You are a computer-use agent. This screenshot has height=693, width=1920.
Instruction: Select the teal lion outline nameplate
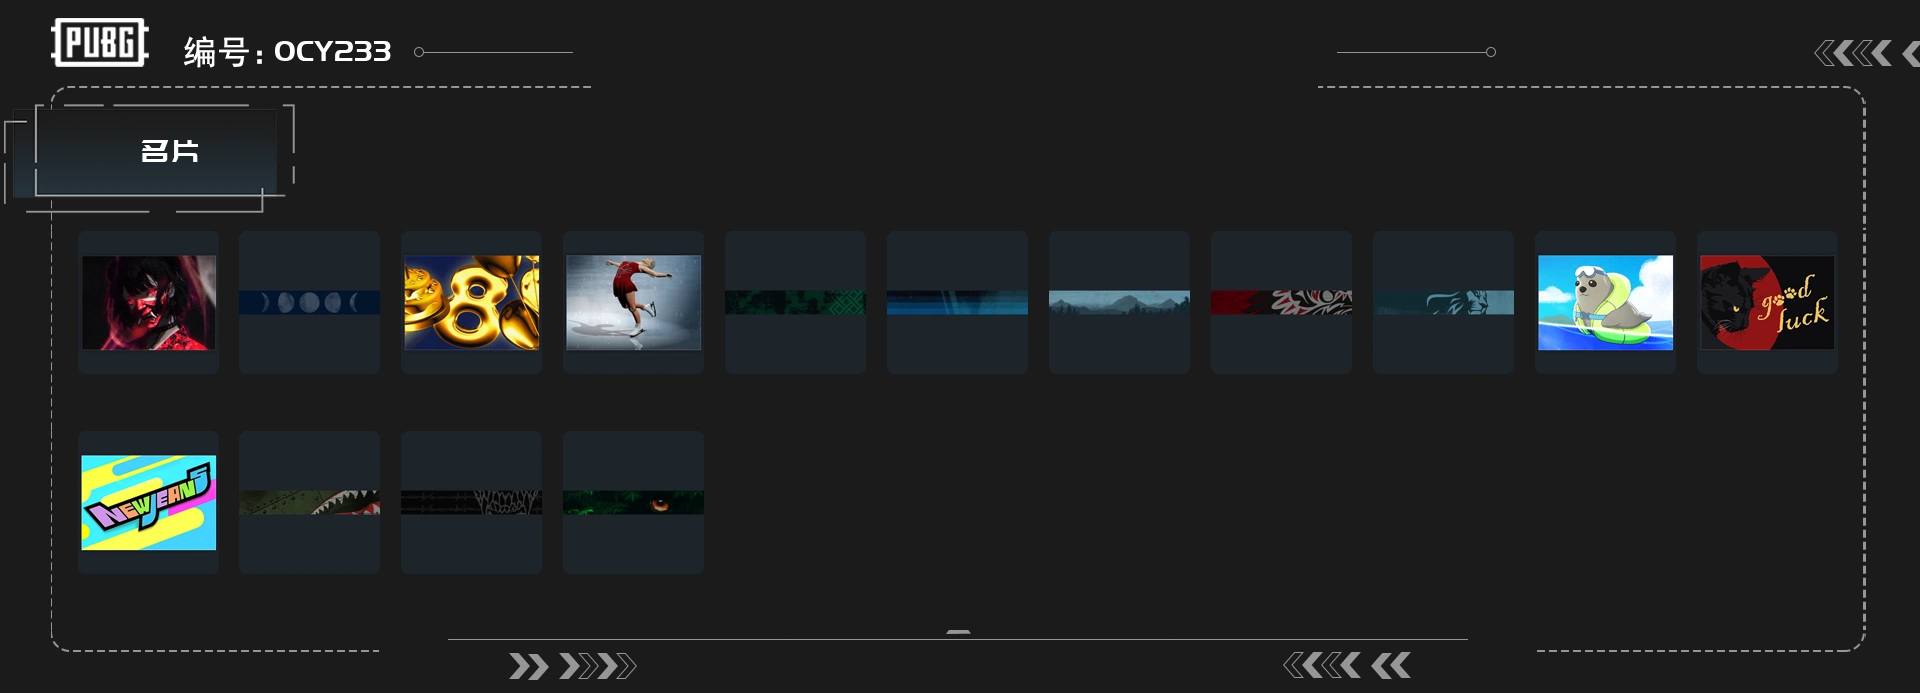(x=1443, y=302)
